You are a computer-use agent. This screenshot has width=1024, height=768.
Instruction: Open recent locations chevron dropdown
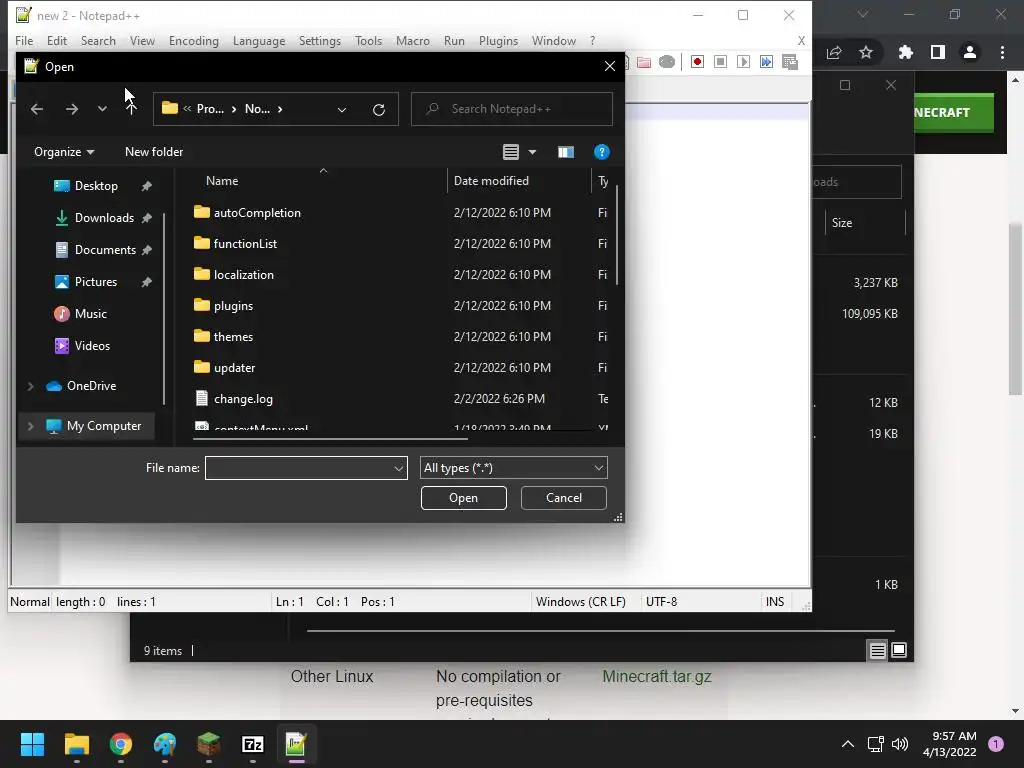pos(102,109)
